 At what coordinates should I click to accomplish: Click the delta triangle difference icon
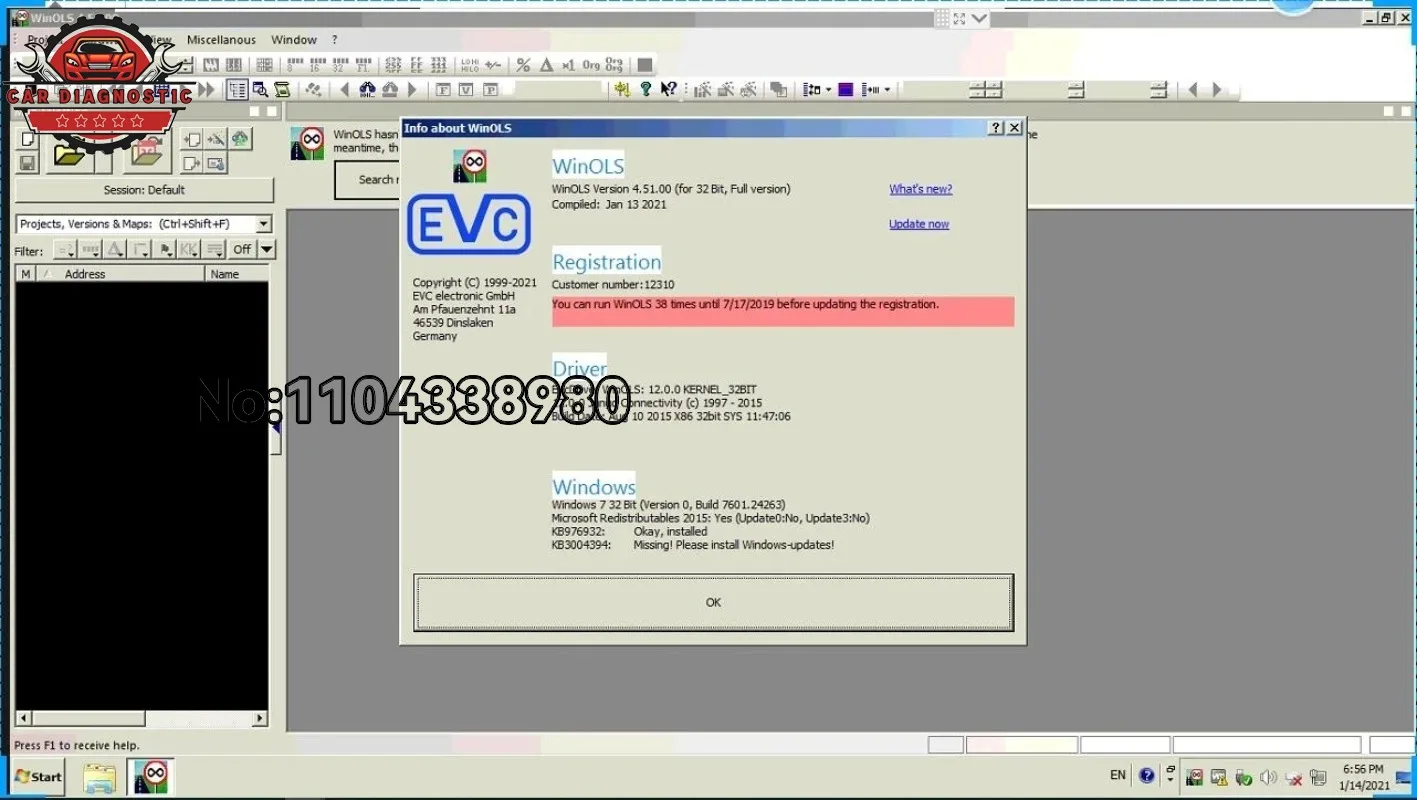coord(546,65)
